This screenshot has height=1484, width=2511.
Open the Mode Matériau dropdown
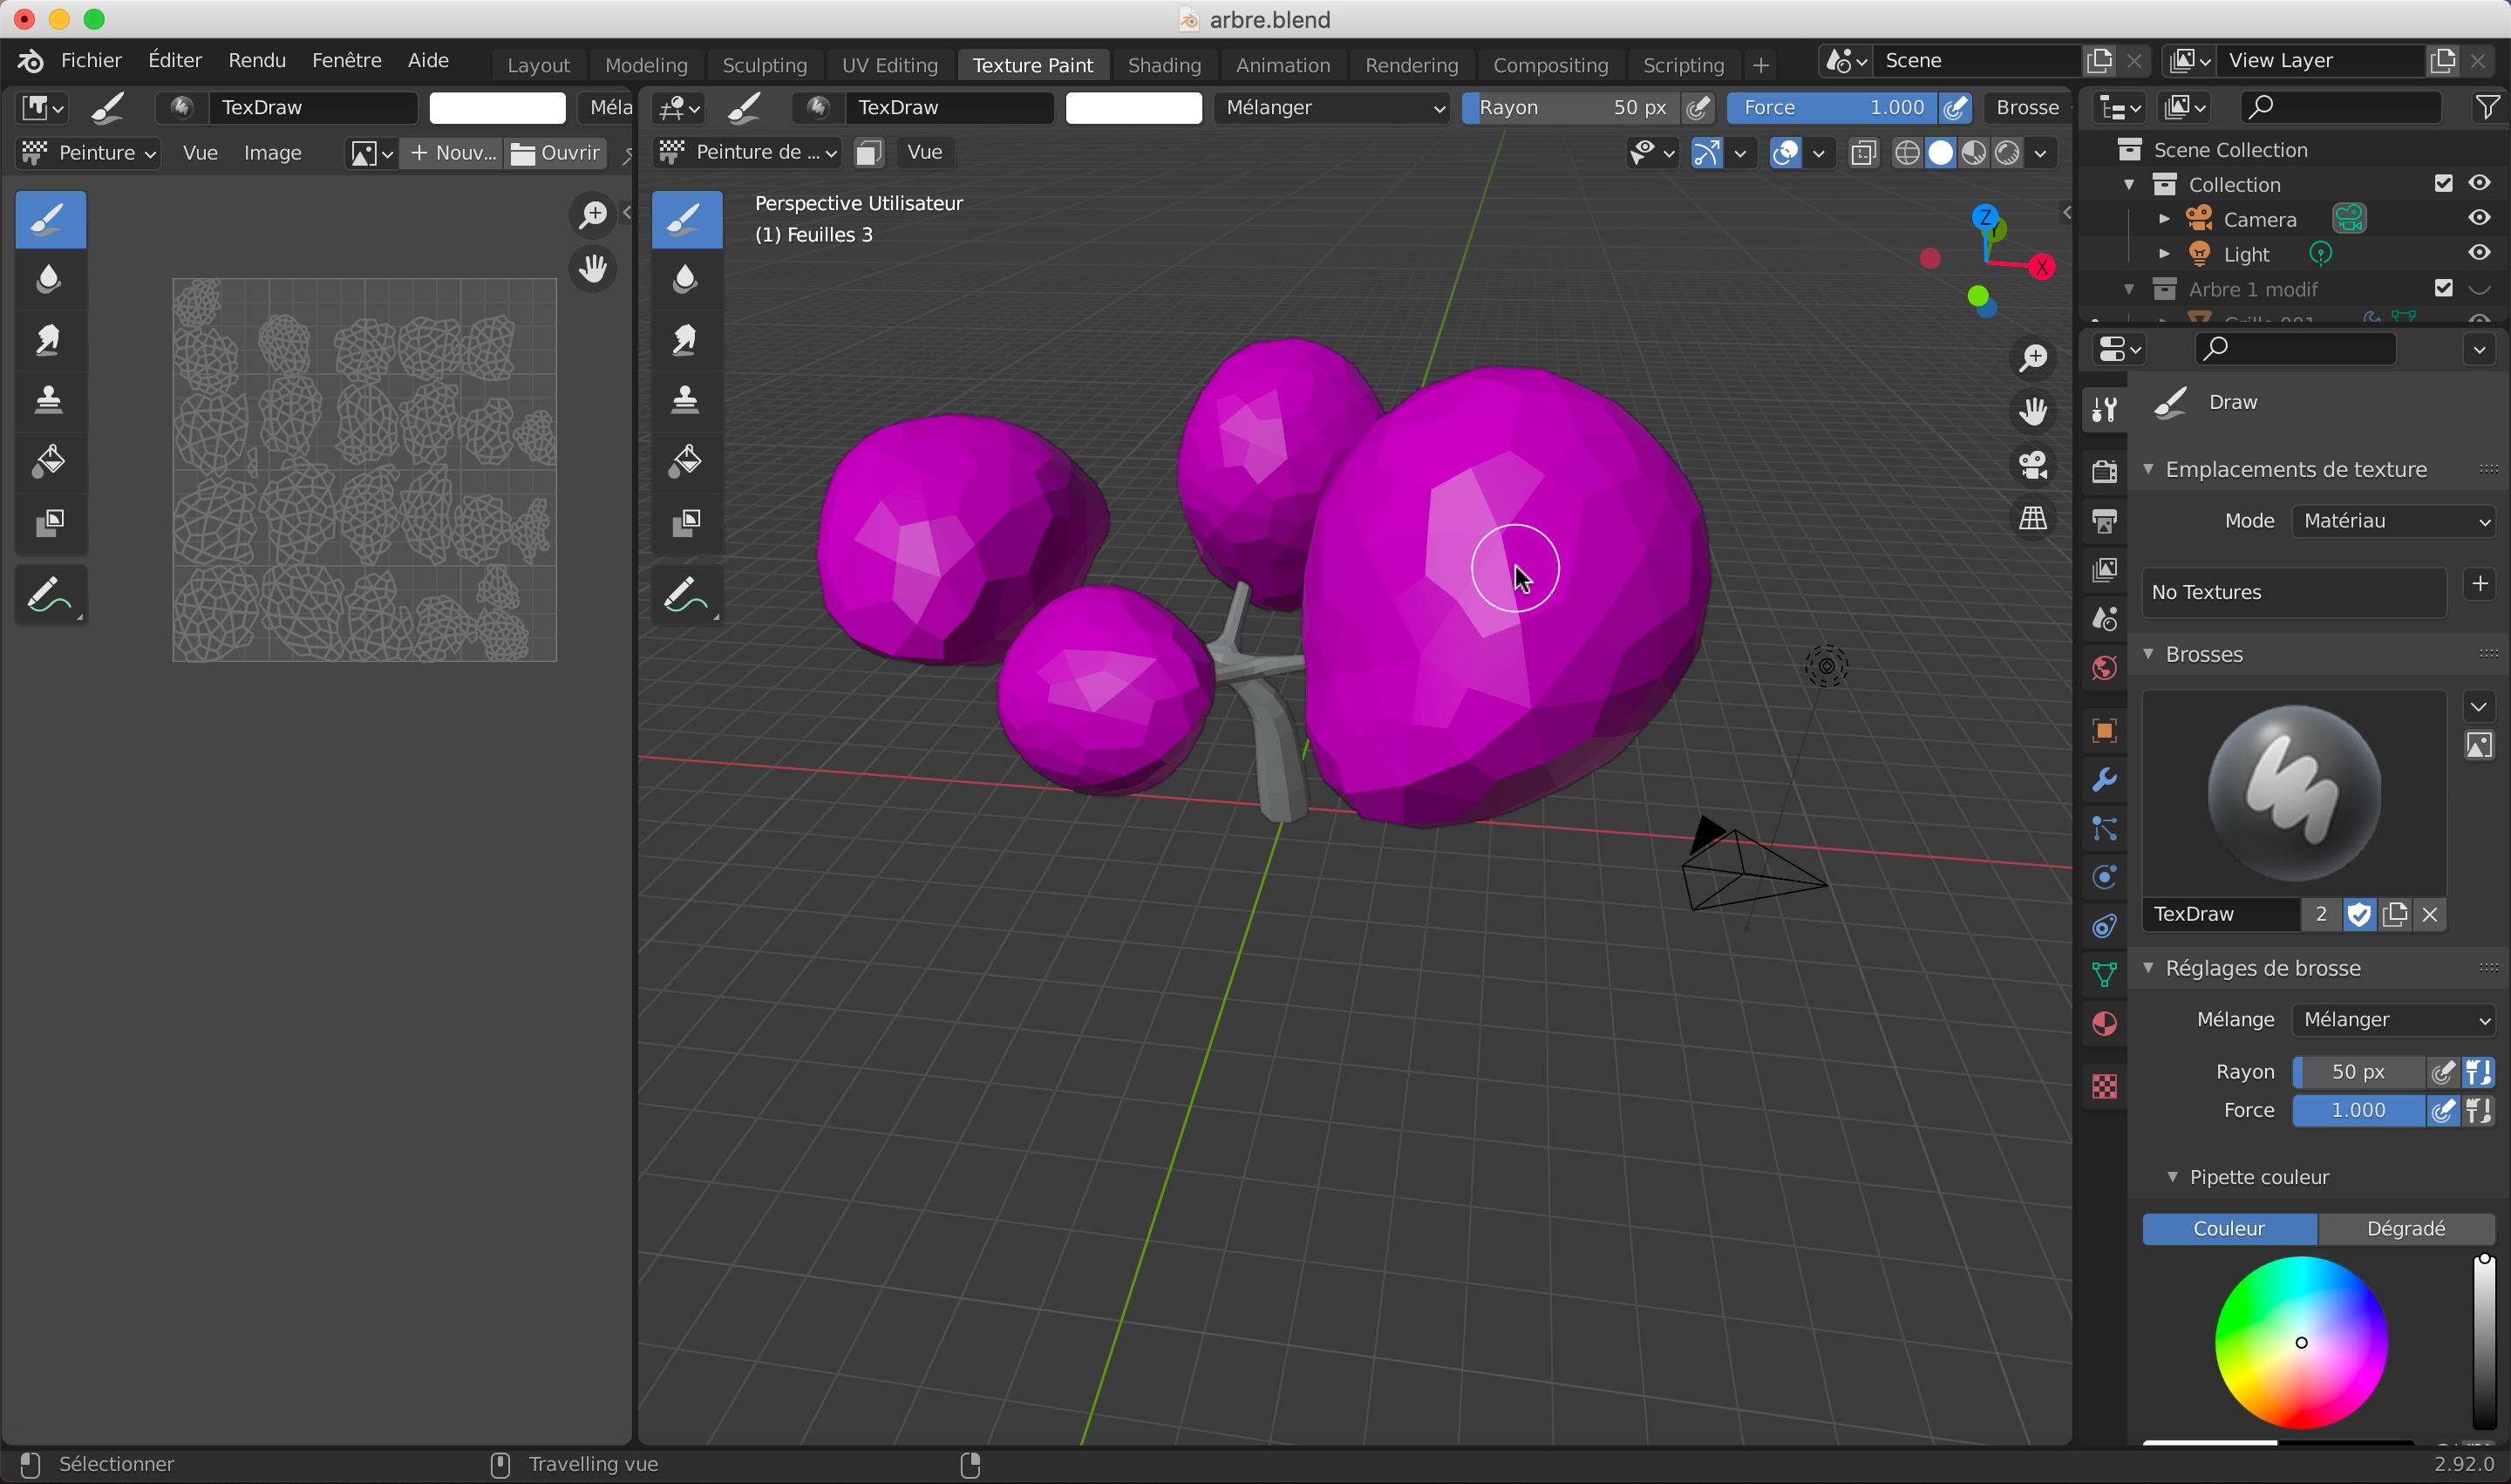2393,521
